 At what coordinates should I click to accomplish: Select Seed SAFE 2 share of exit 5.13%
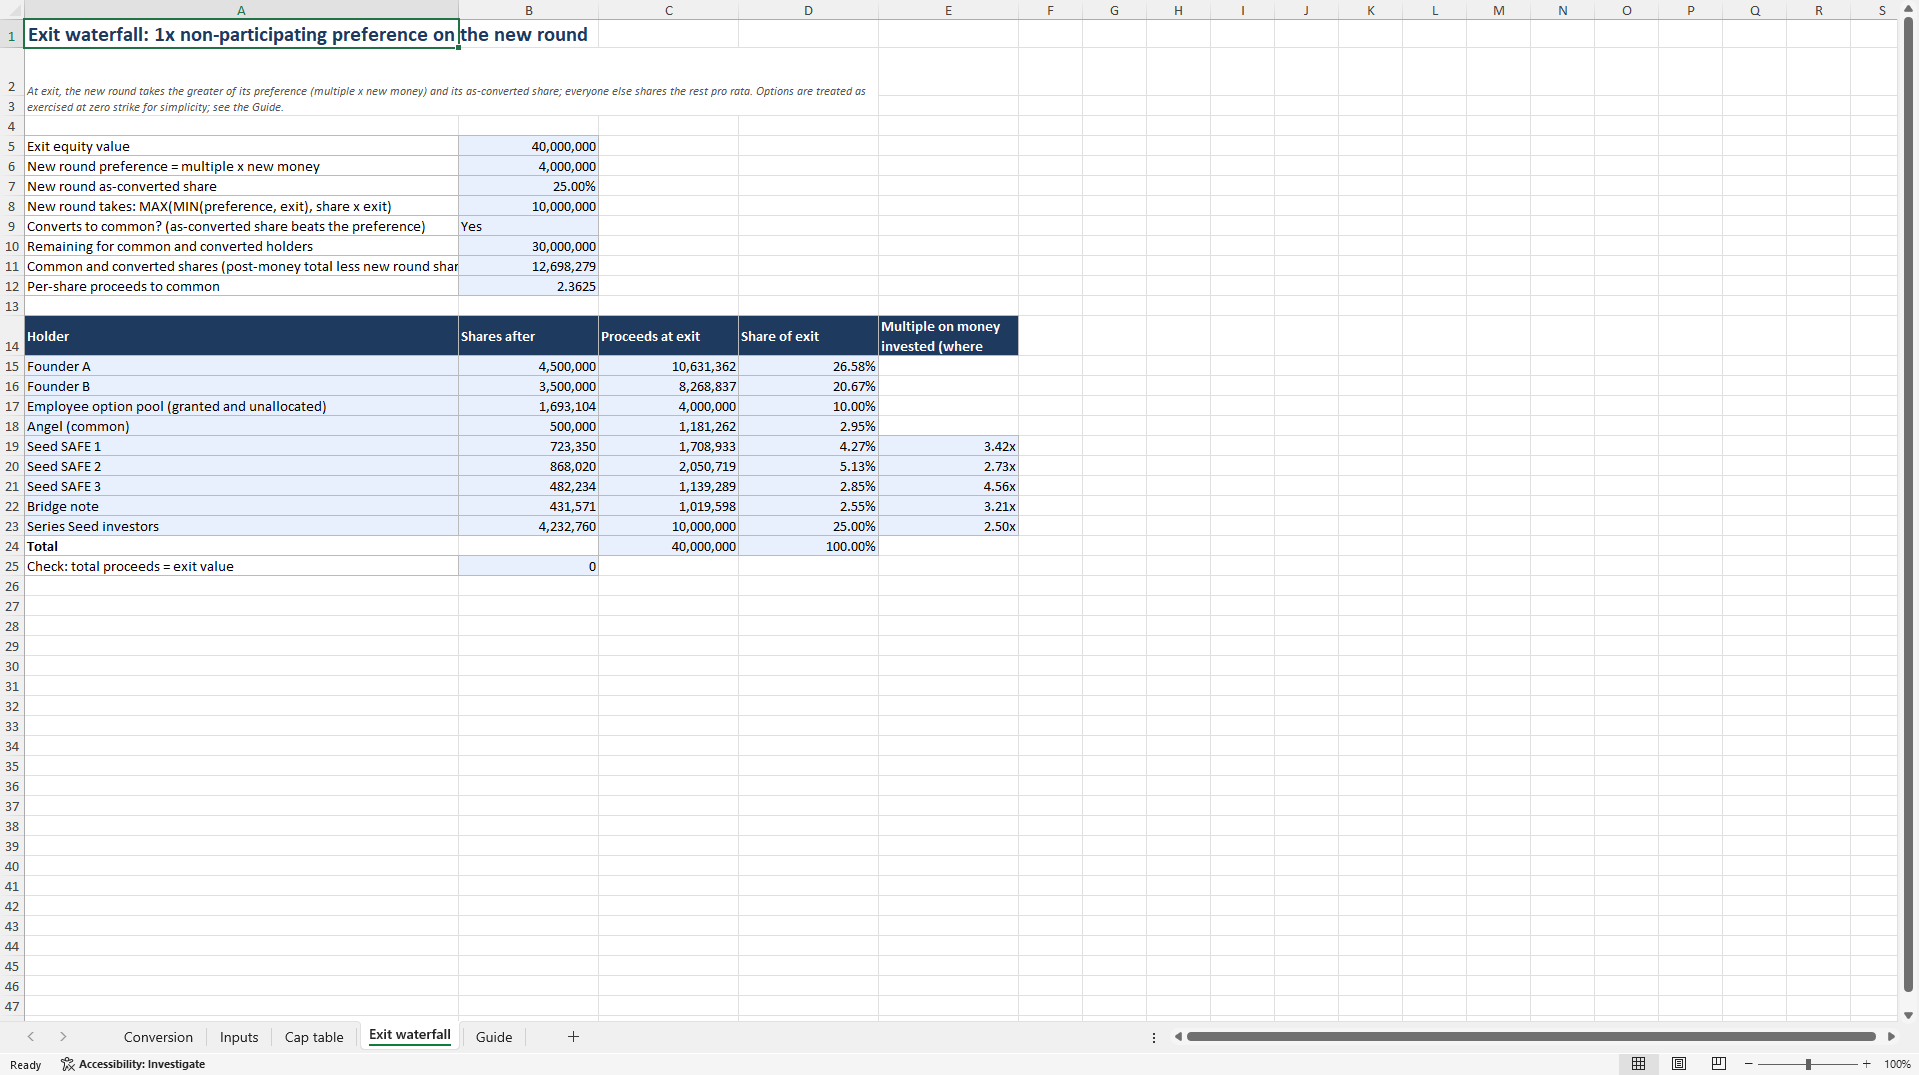point(808,466)
